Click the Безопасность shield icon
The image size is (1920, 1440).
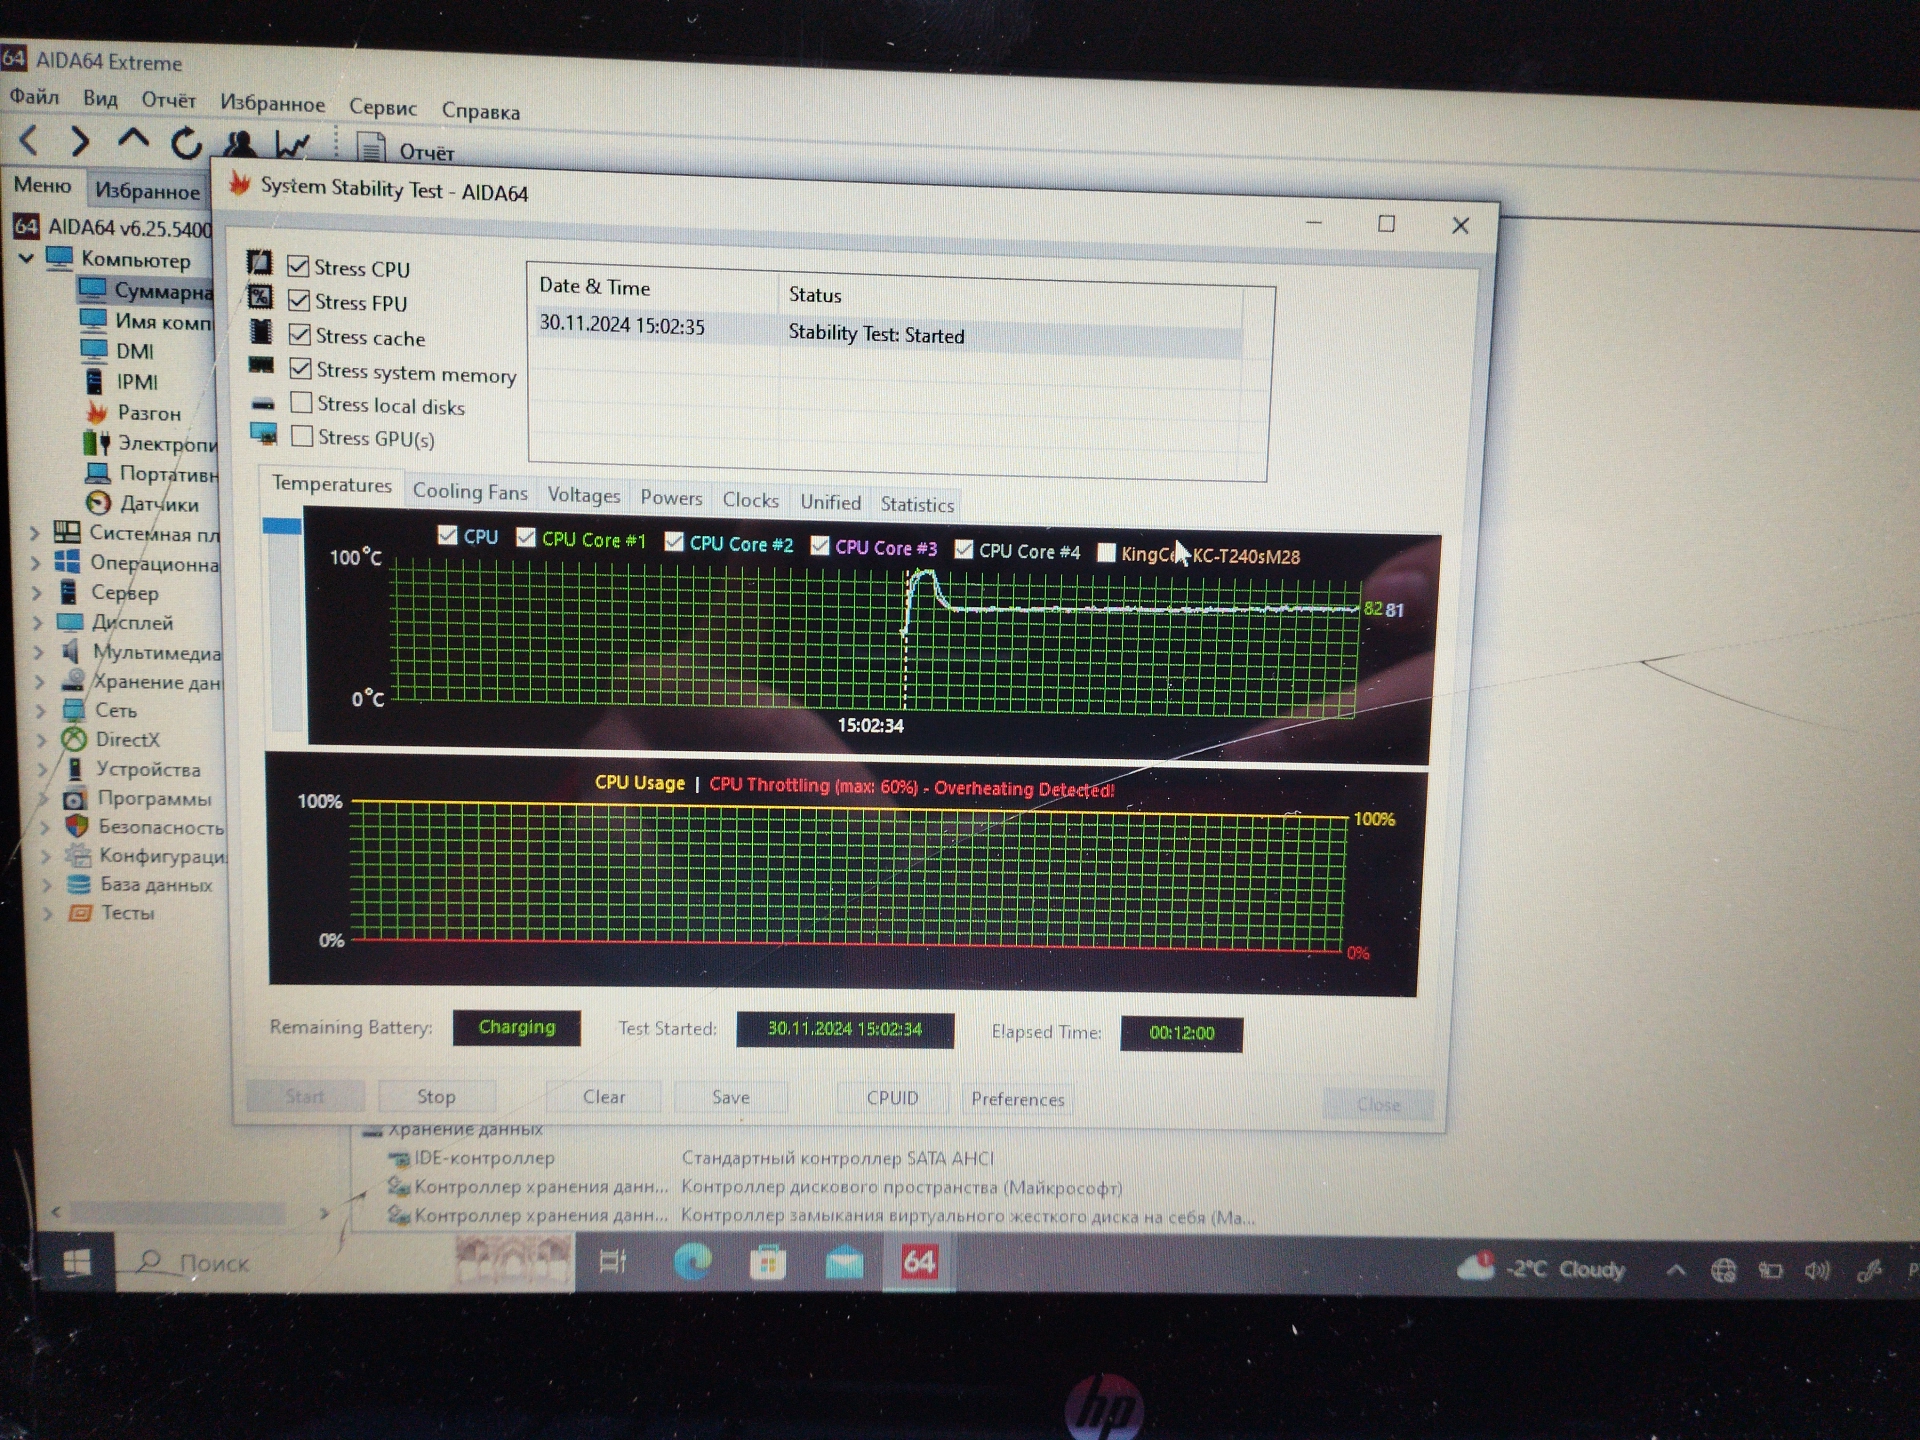click(76, 826)
